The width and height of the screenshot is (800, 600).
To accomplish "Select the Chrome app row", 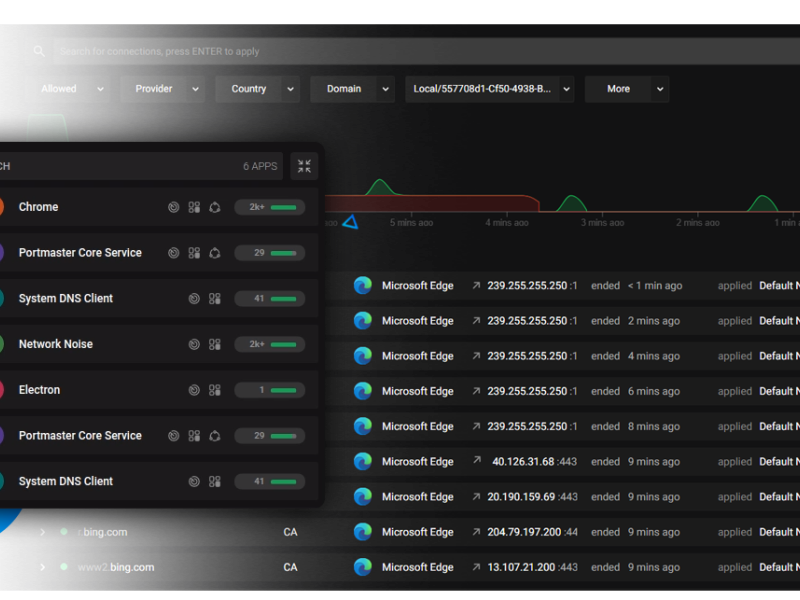I will (x=158, y=207).
